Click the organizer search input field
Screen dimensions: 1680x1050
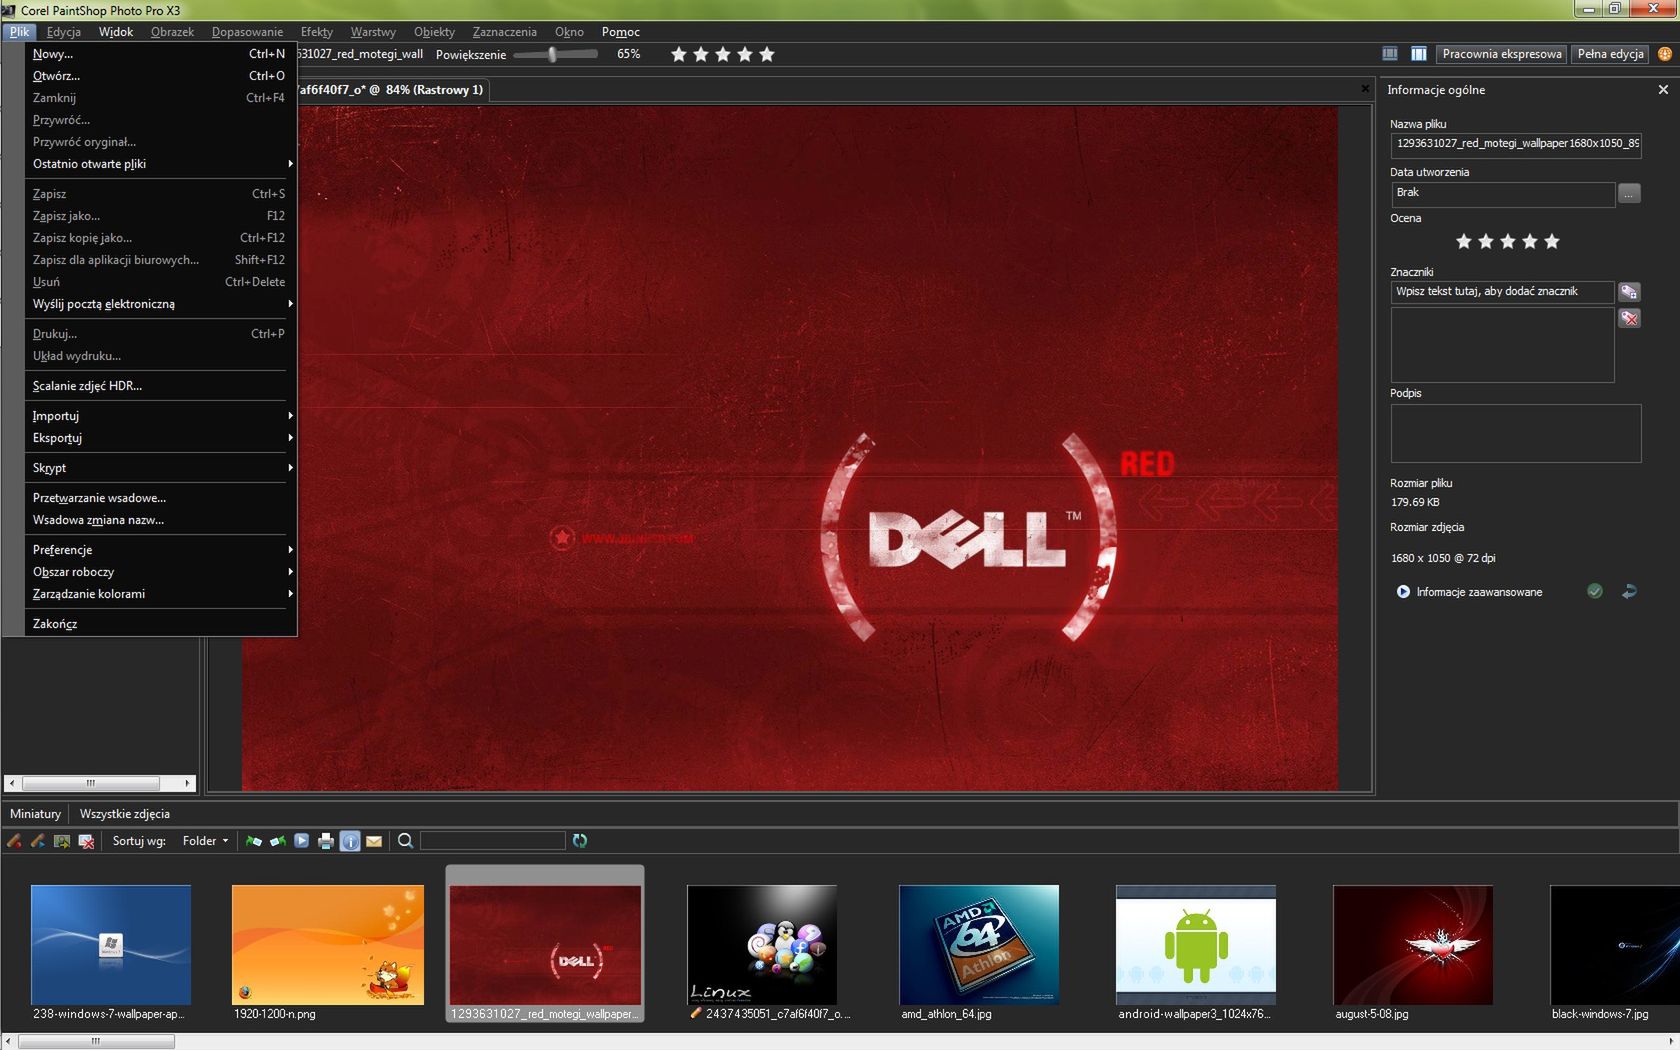coord(492,841)
